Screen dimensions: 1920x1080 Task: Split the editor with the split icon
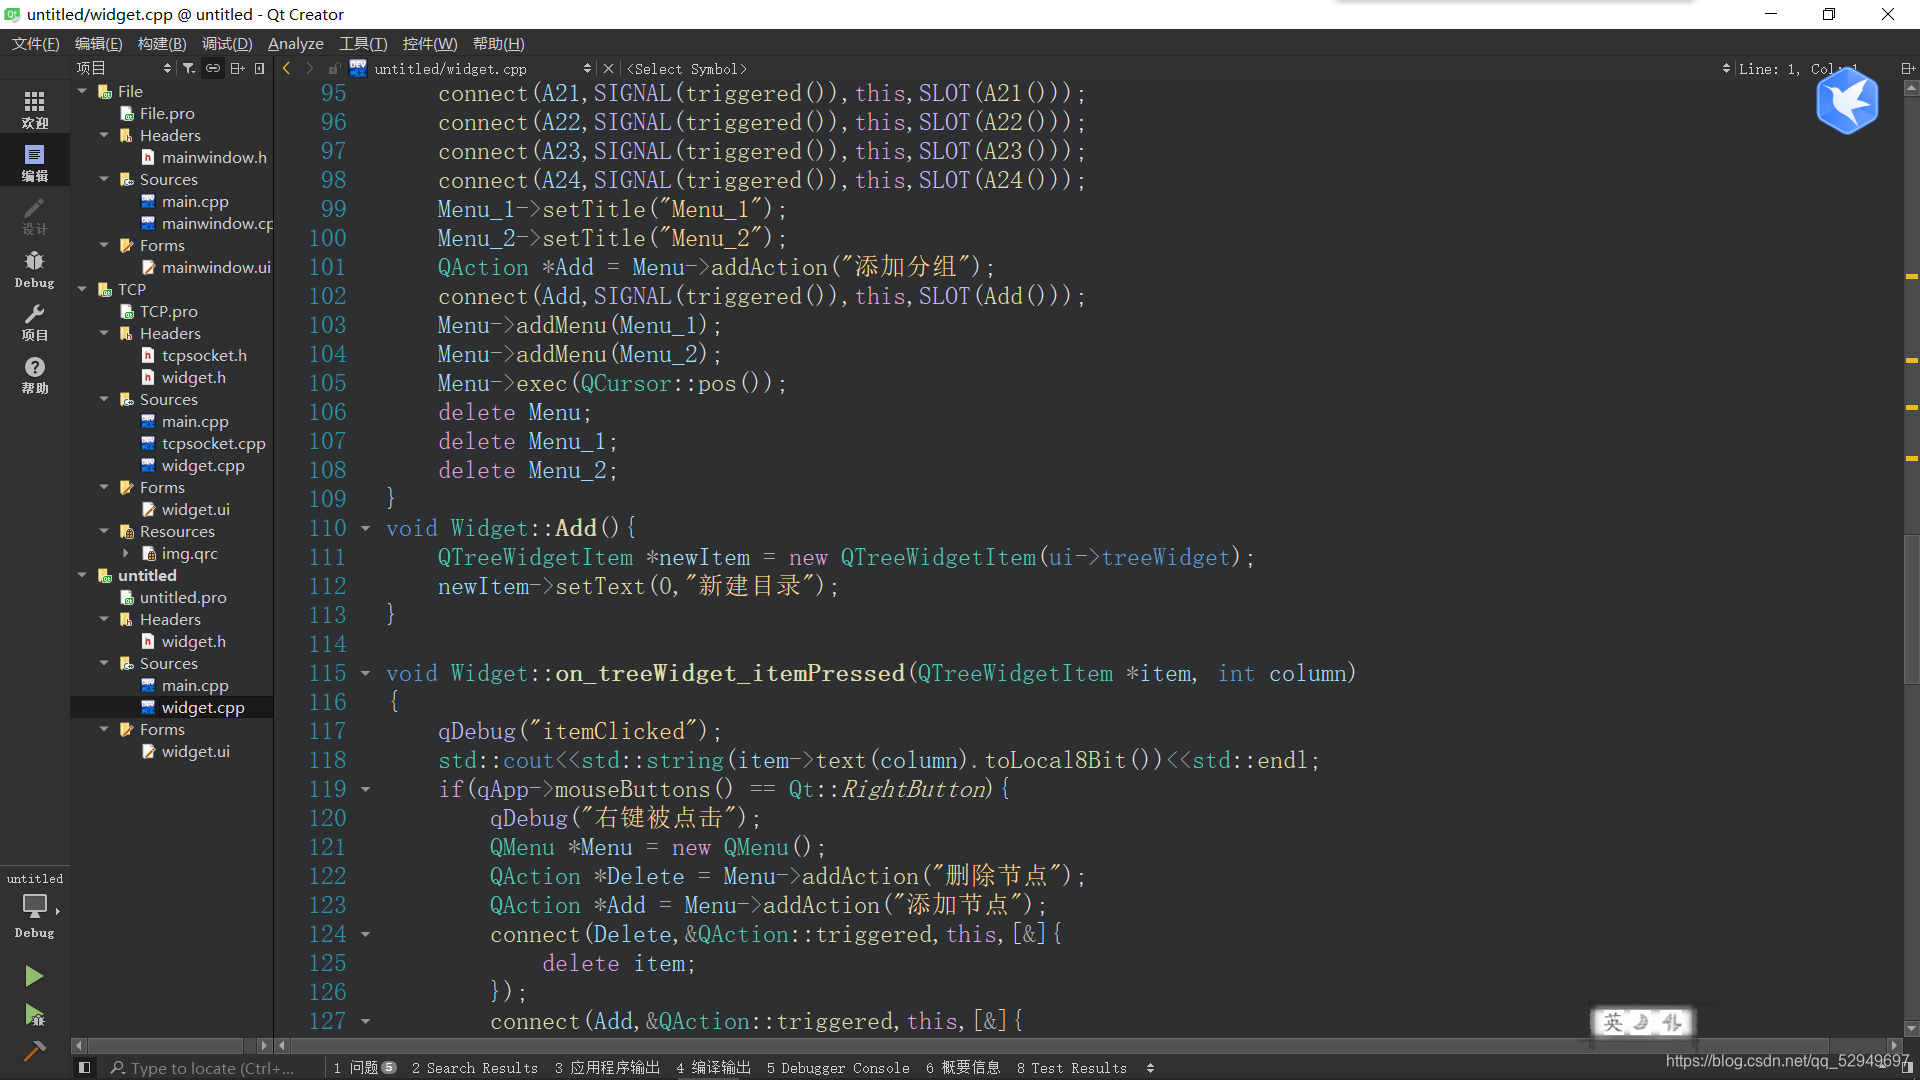(238, 68)
